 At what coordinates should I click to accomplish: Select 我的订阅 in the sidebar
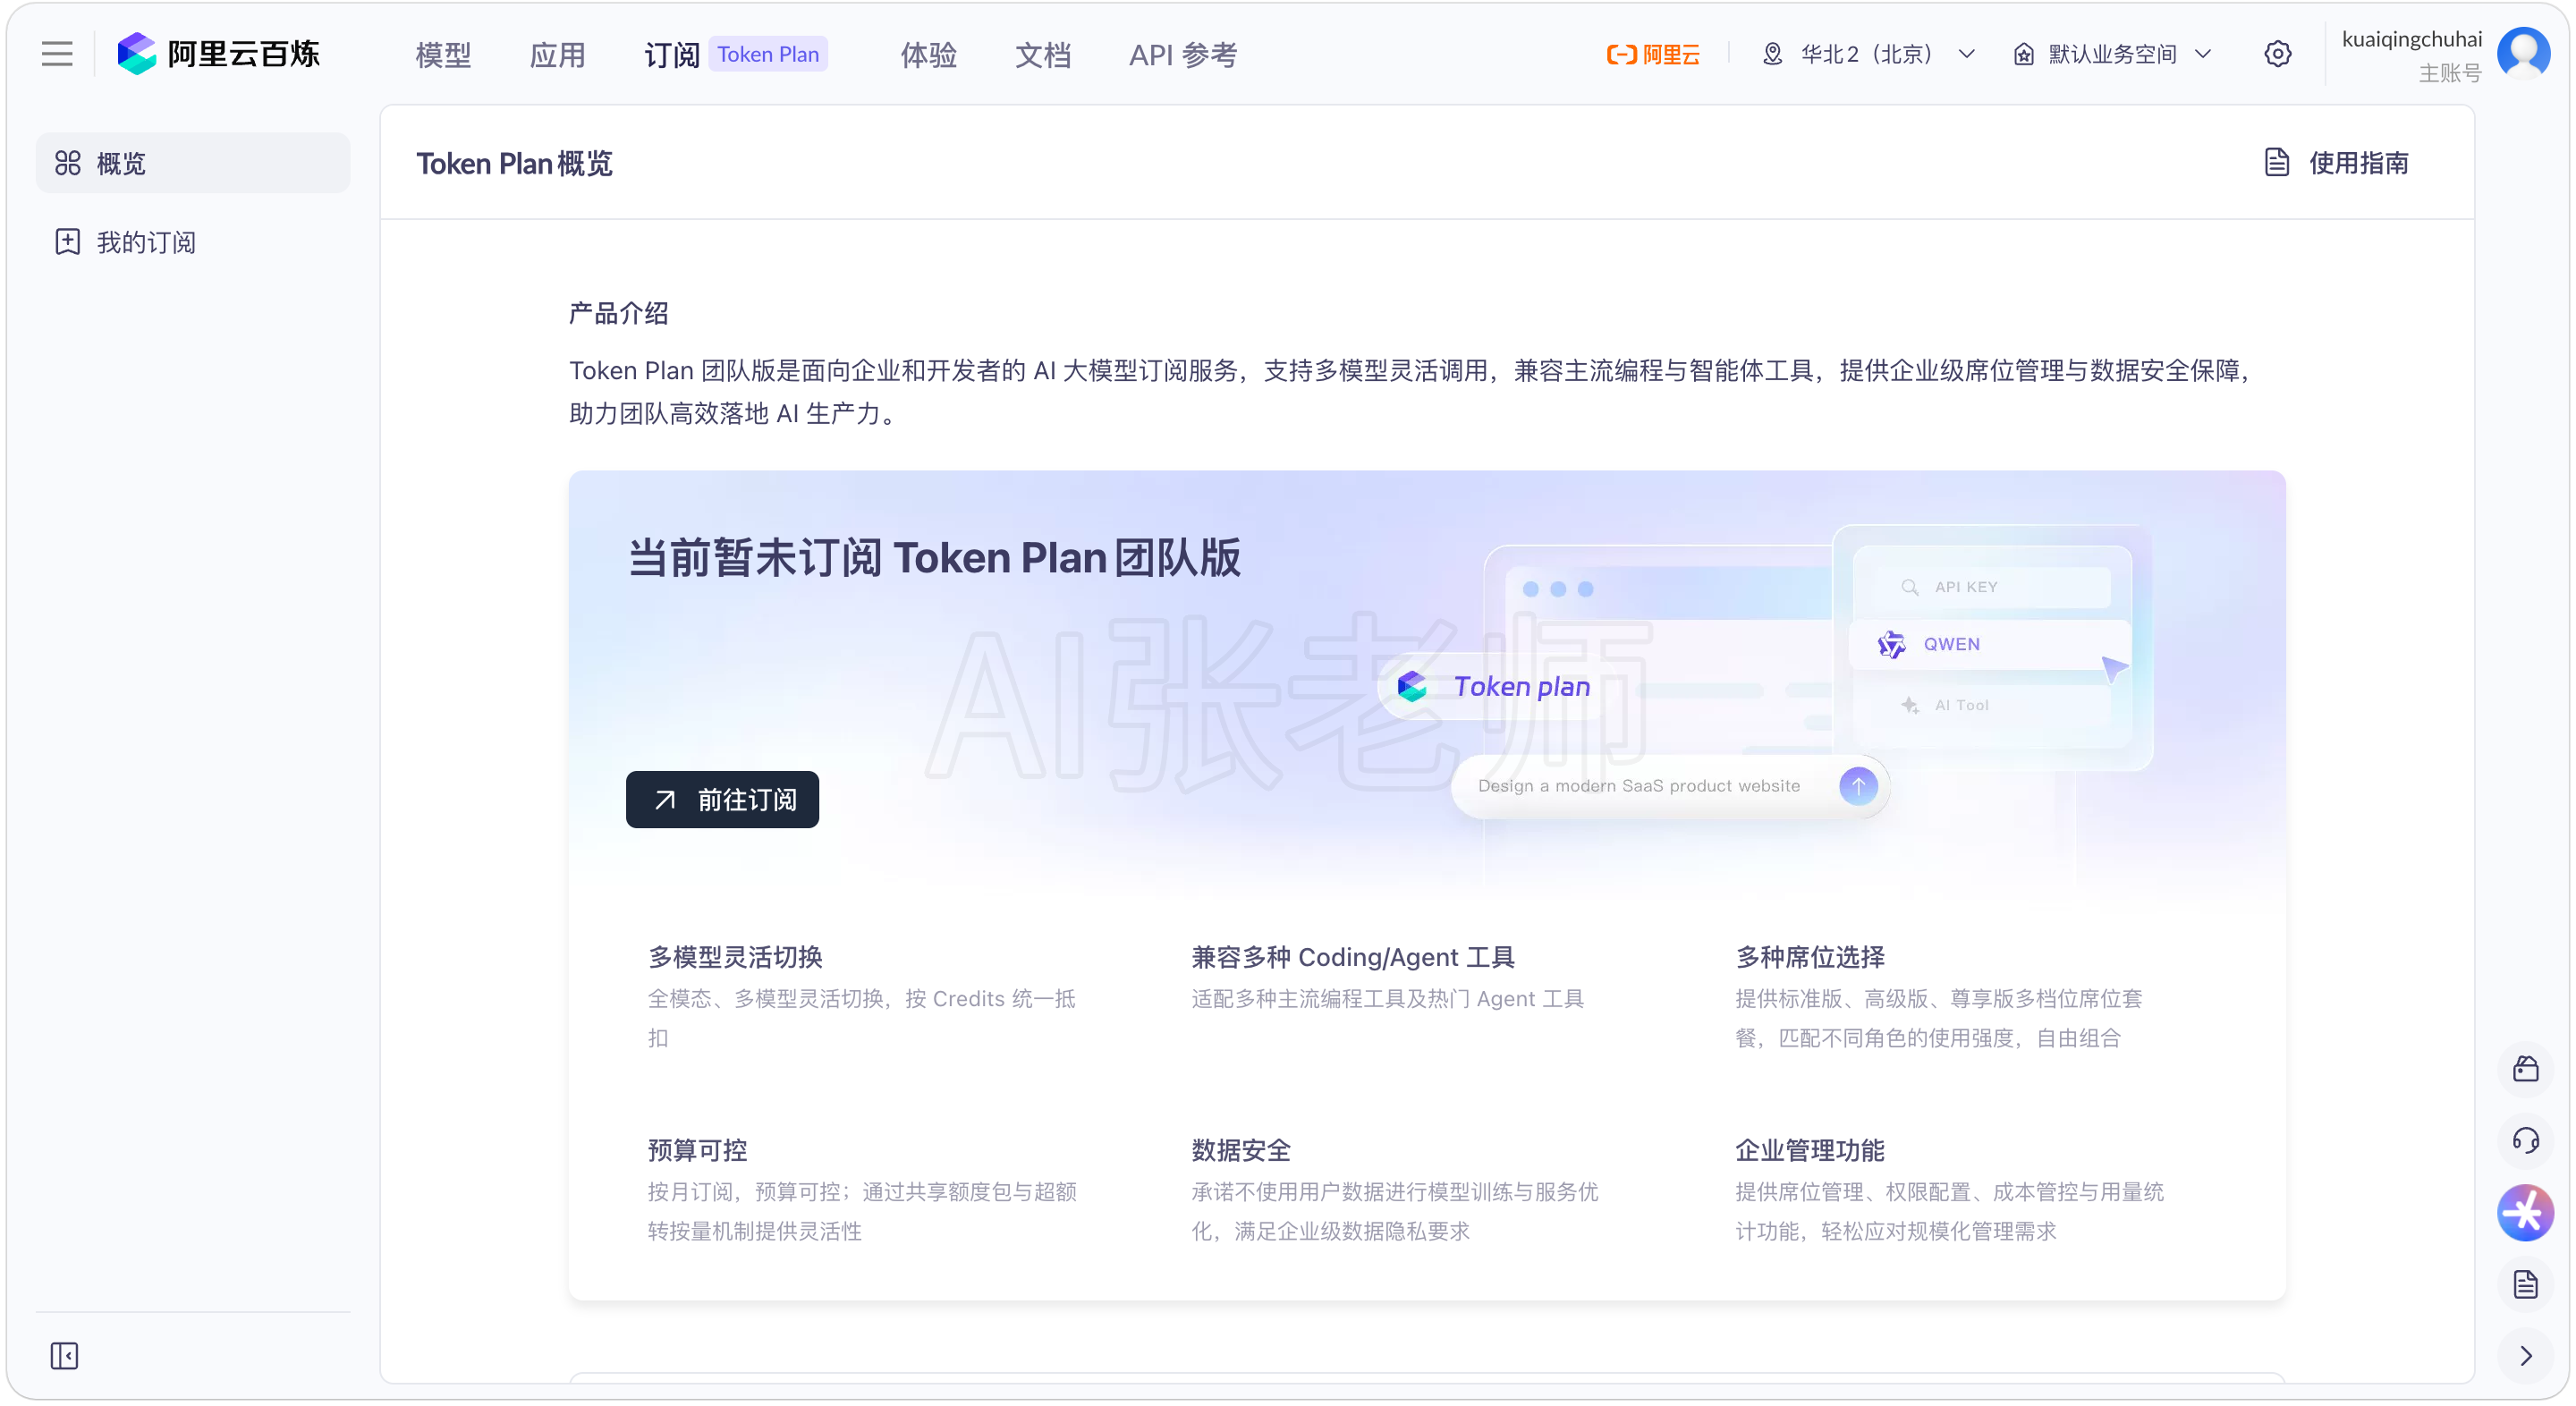pyautogui.click(x=193, y=242)
